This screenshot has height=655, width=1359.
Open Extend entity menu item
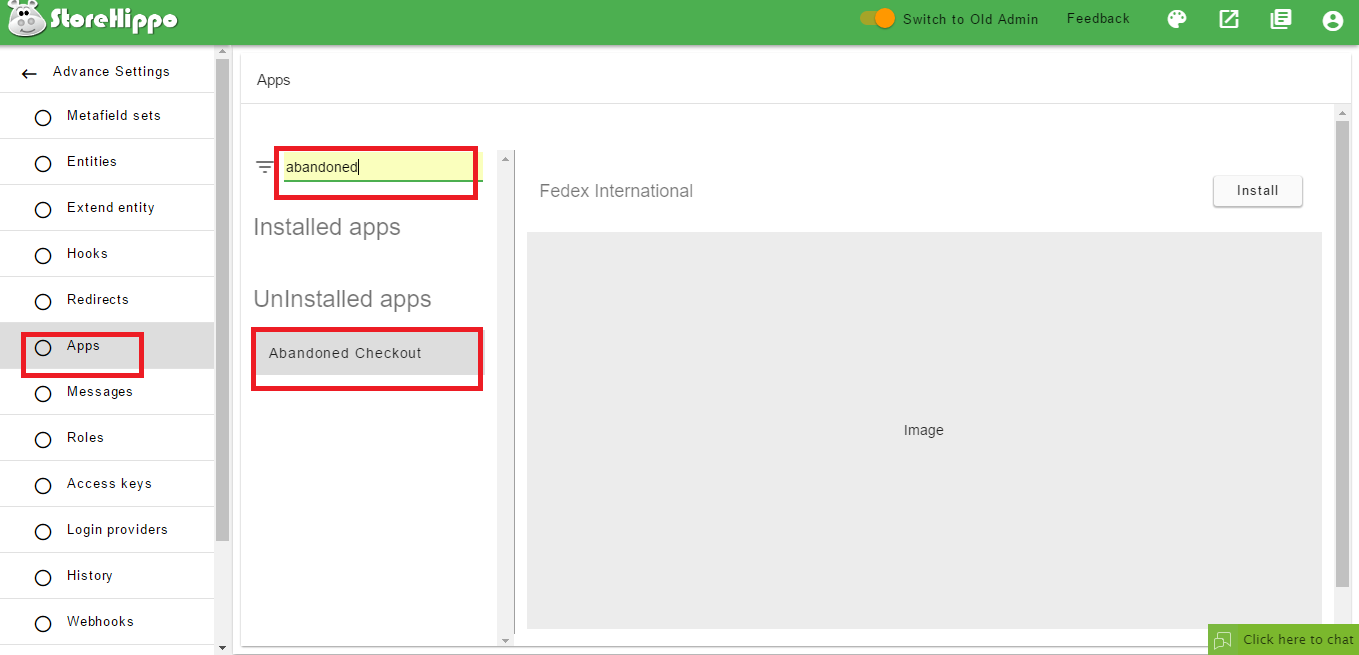[107, 208]
